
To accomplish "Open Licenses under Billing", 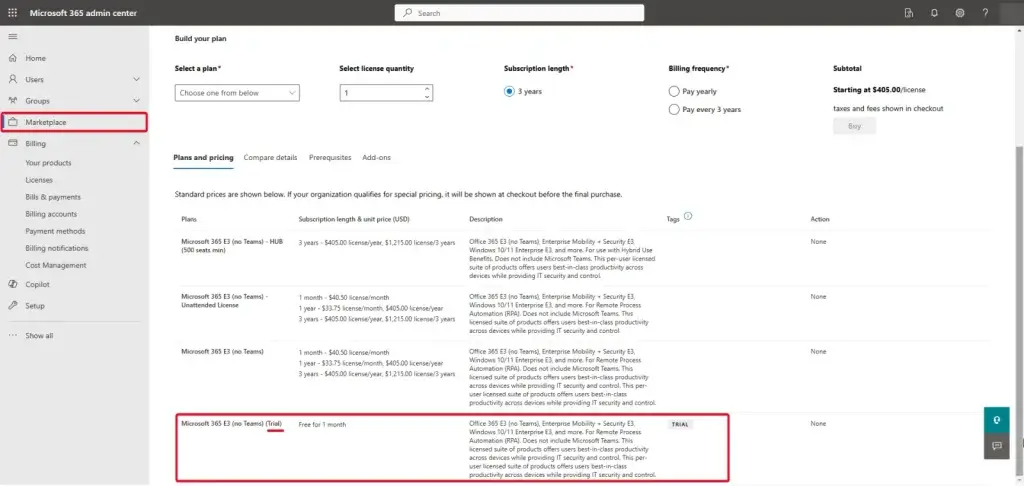I will [39, 180].
